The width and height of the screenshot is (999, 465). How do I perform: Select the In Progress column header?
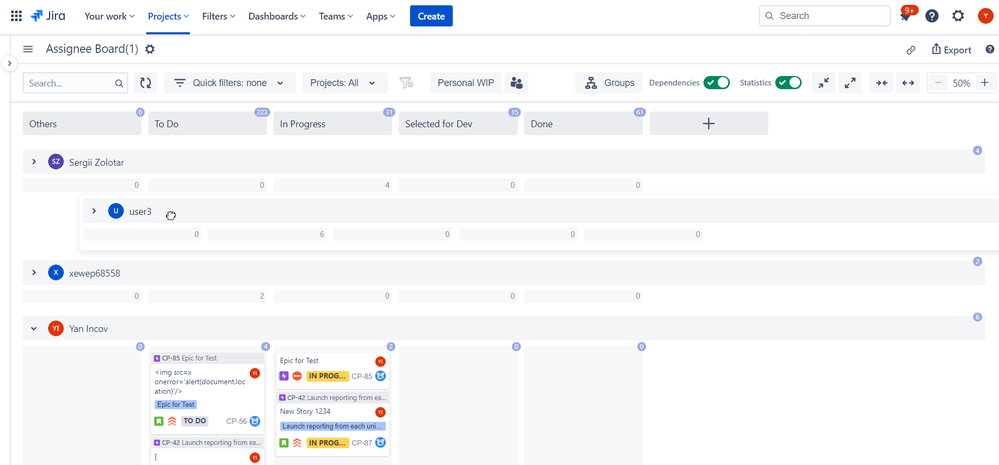333,124
